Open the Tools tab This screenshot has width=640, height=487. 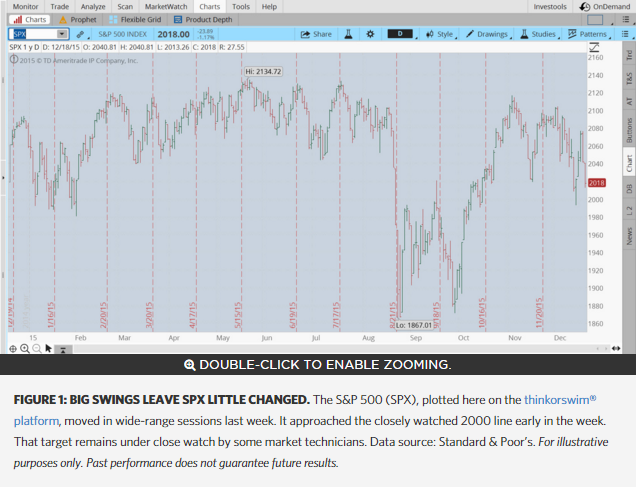click(x=241, y=7)
